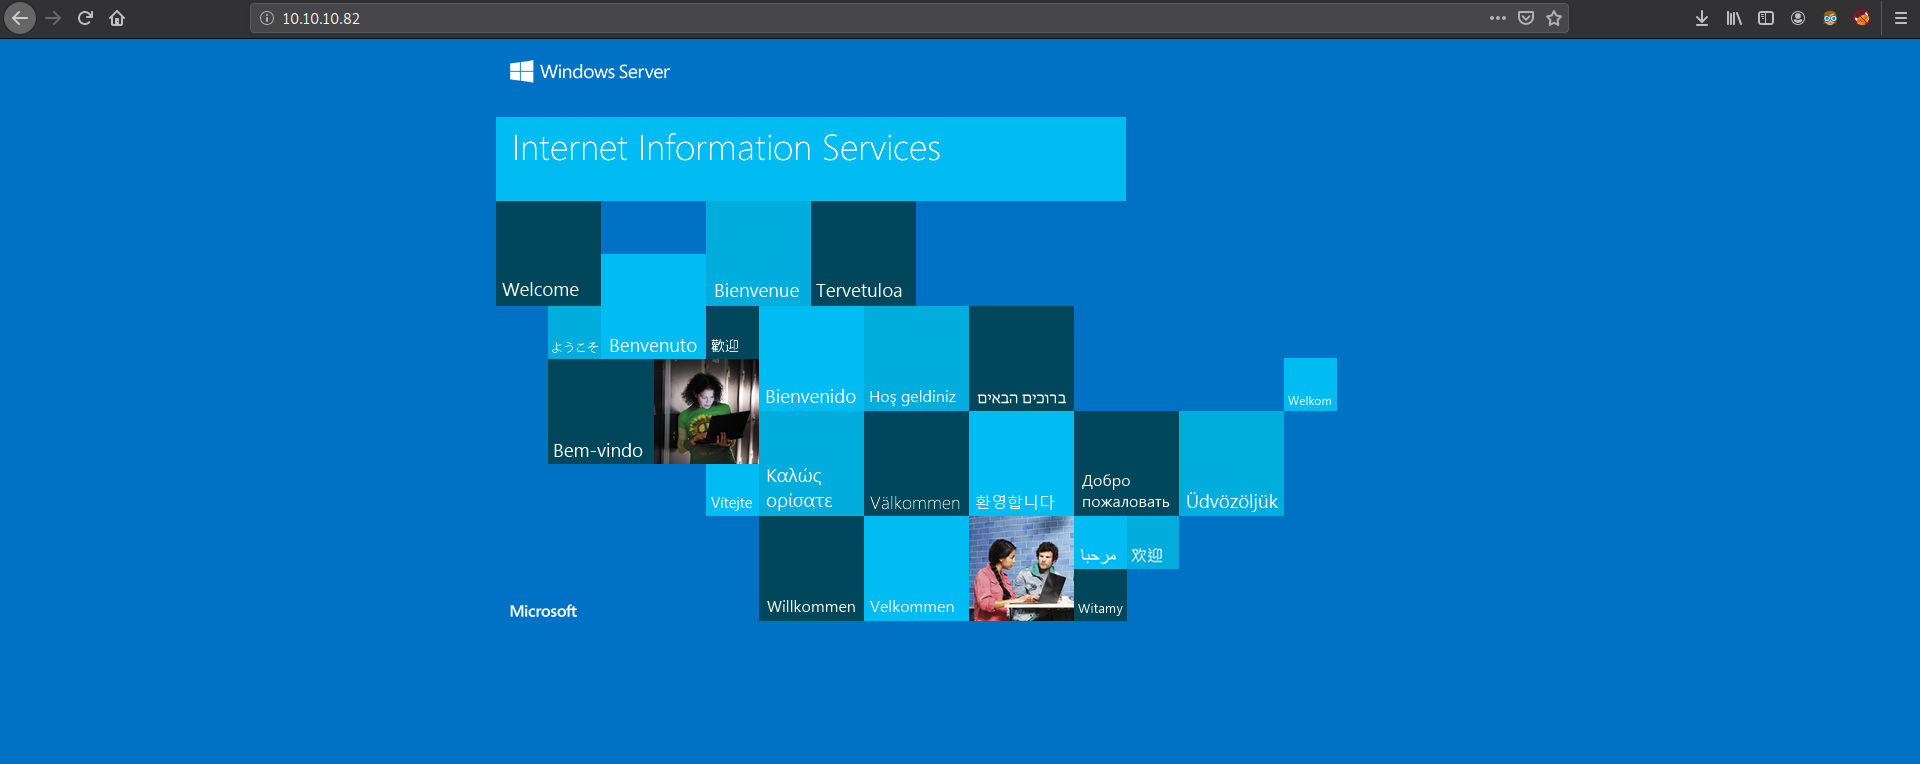
Task: Click the Windows Server logo
Action: pos(590,71)
